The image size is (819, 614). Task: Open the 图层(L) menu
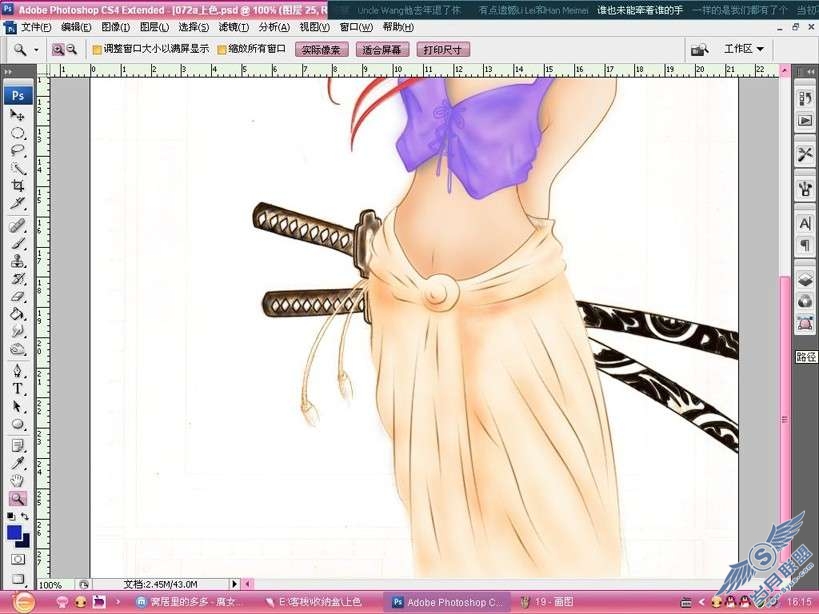tap(154, 27)
